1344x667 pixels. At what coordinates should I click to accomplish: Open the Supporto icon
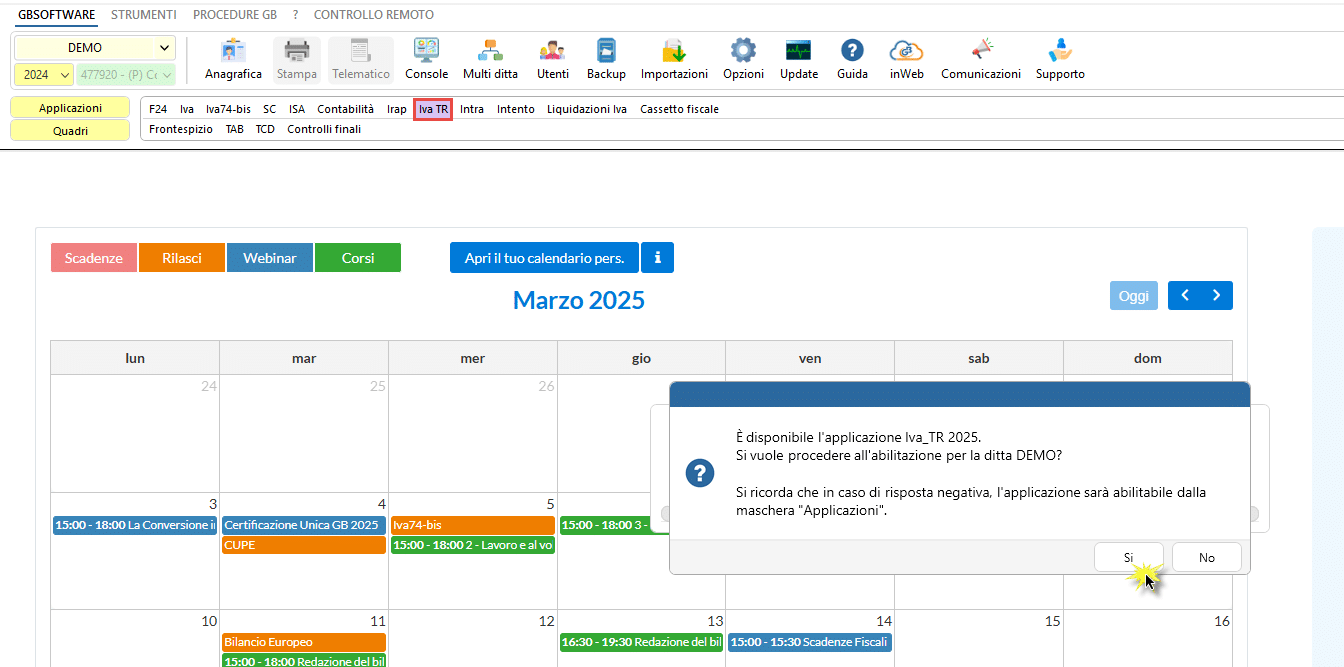(1060, 60)
